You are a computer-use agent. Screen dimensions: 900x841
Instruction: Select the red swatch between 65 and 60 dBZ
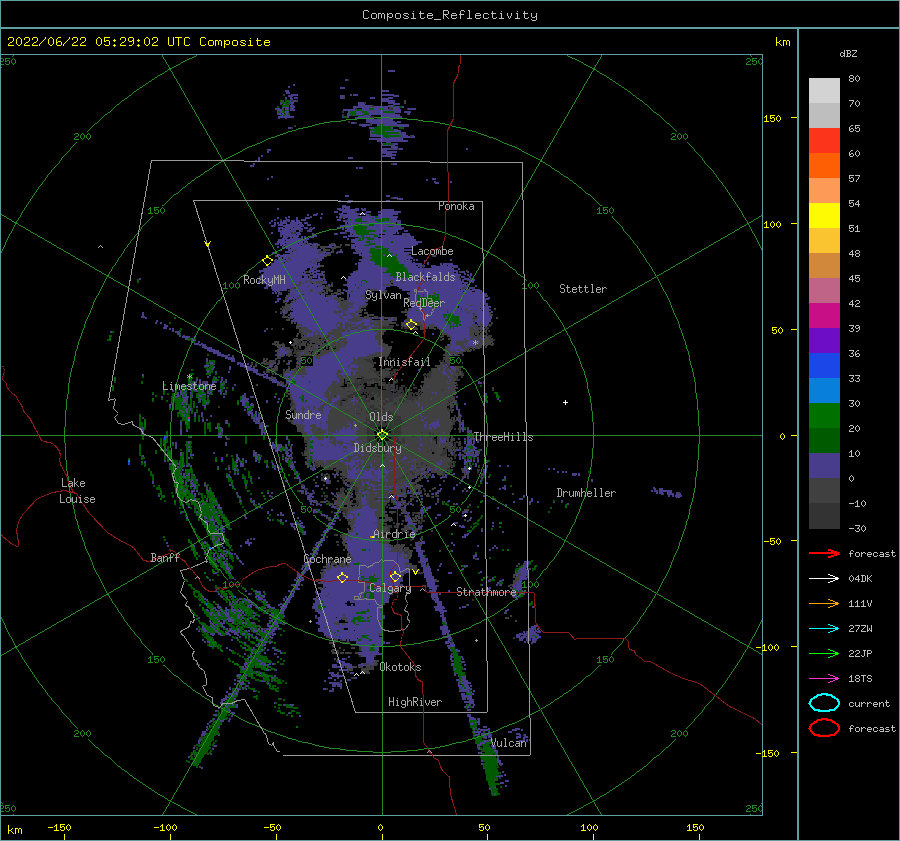824,140
